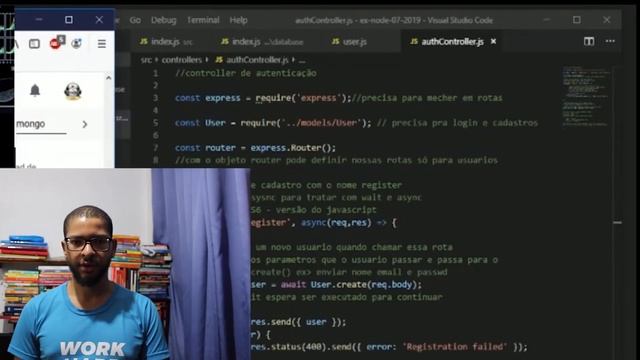This screenshot has height=360, width=640.
Task: Click line number 5 in gutter
Action: click(x=156, y=123)
